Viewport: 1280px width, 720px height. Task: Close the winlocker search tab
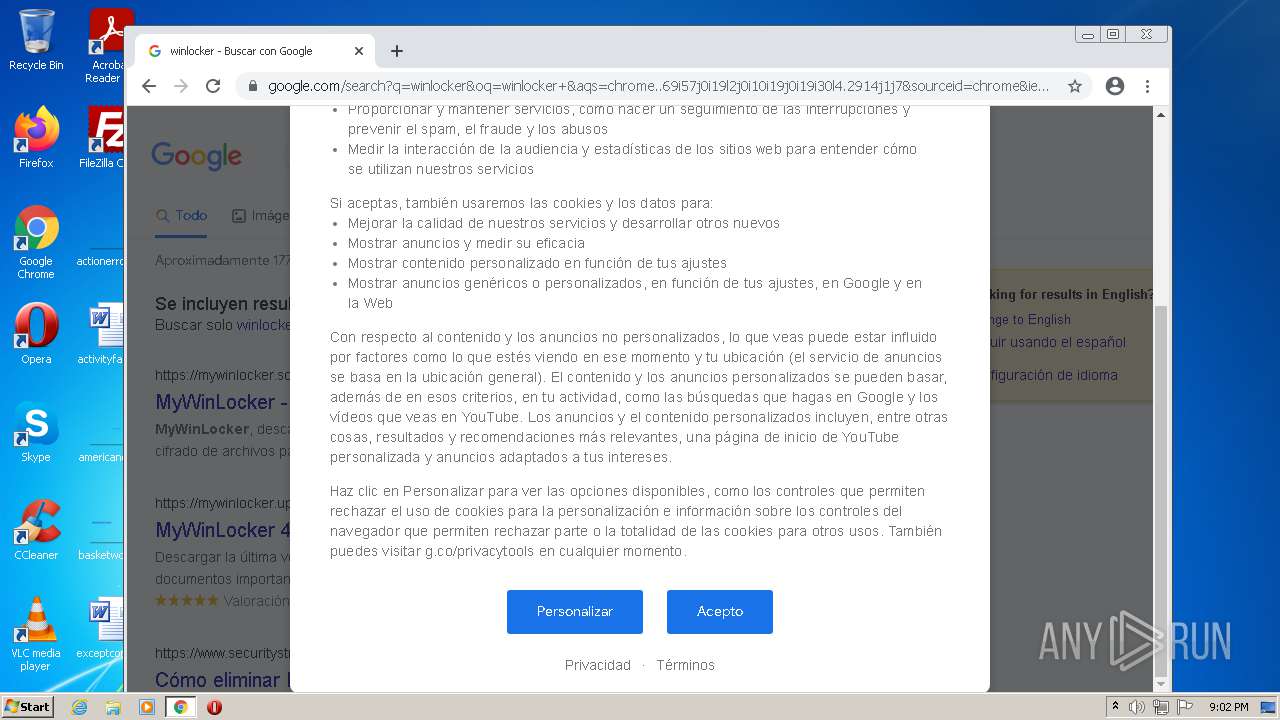(x=359, y=51)
